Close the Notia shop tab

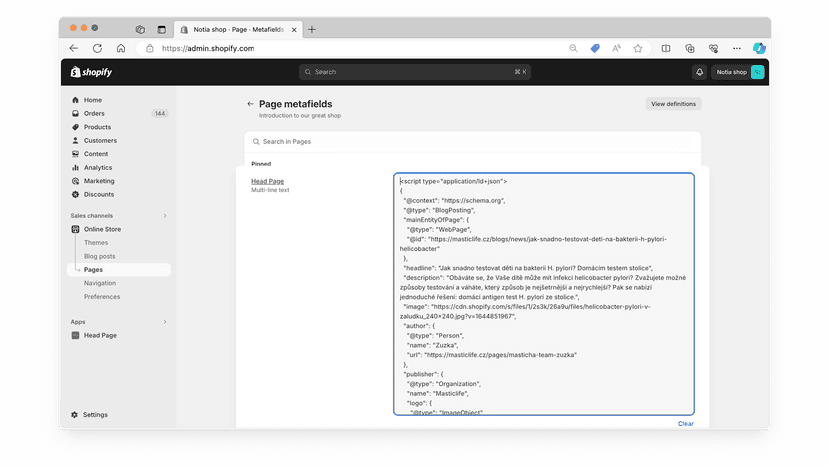(294, 30)
